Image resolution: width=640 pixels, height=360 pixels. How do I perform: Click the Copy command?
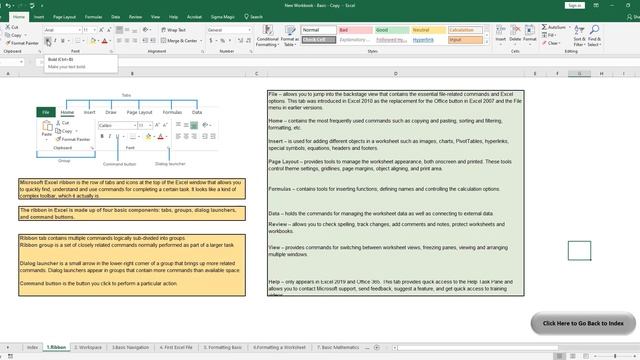[x=13, y=35]
